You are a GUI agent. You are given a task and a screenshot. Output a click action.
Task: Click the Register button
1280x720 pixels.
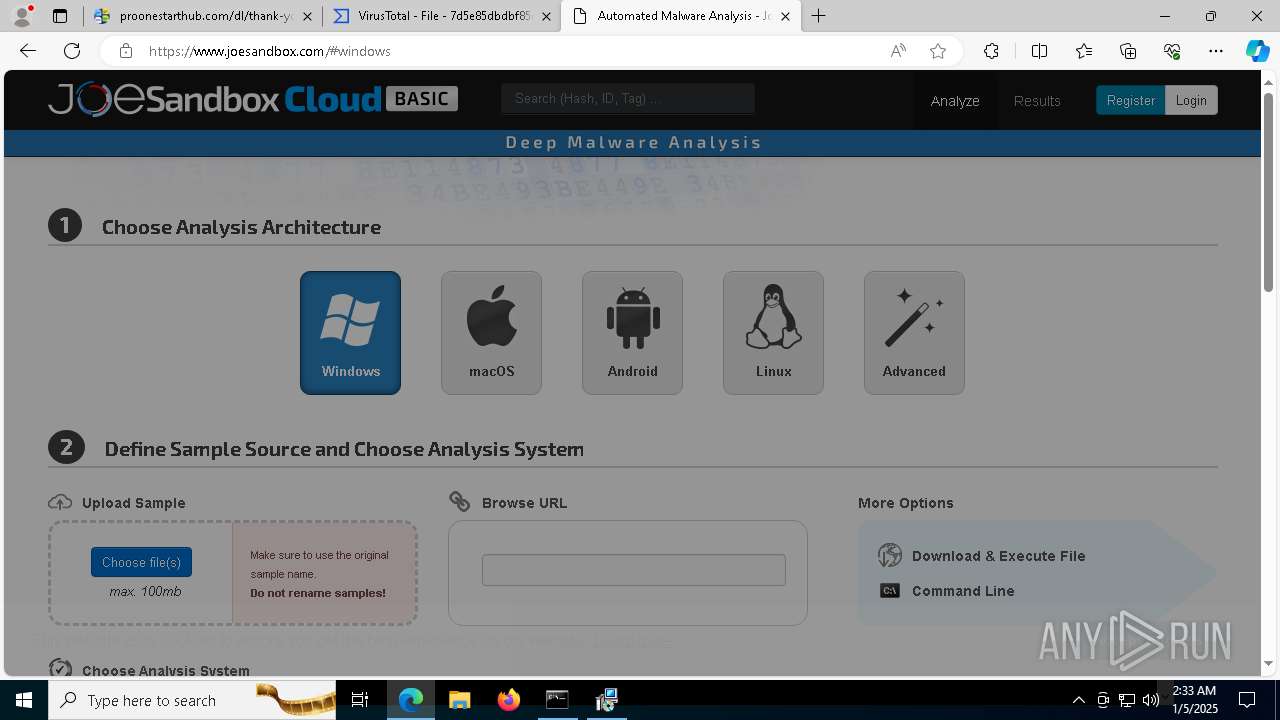(1130, 100)
